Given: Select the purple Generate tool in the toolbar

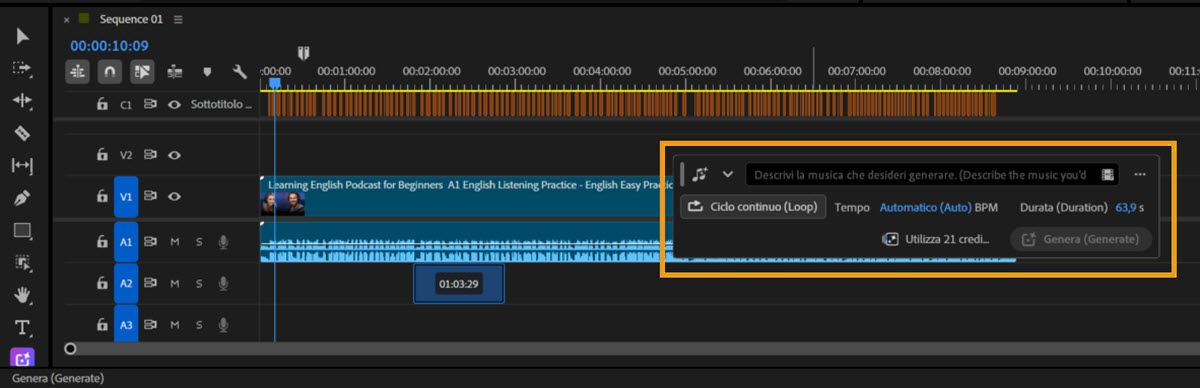Looking at the screenshot, I should 22,358.
